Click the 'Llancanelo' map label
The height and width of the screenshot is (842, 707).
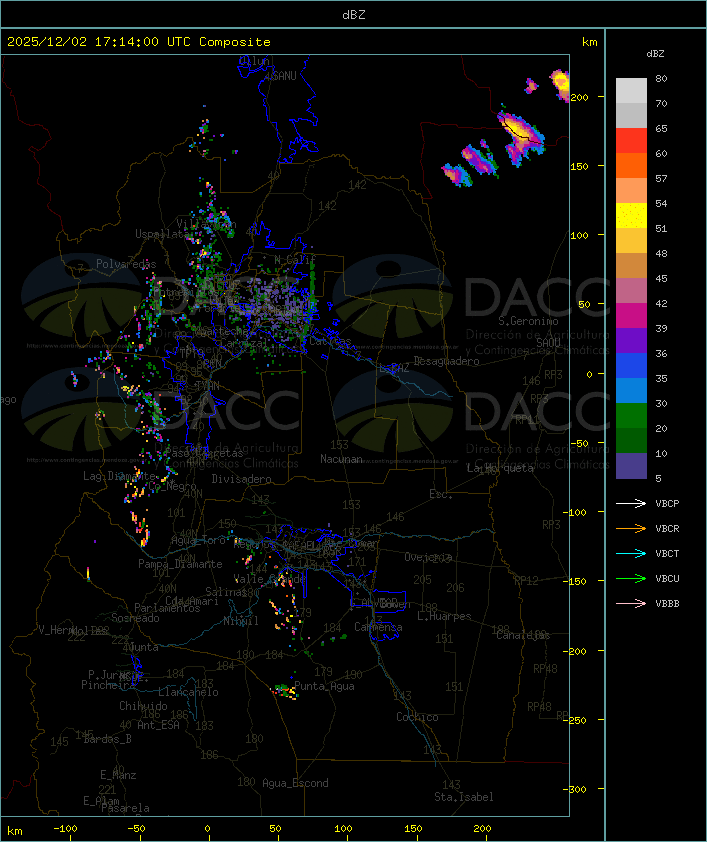point(188,693)
